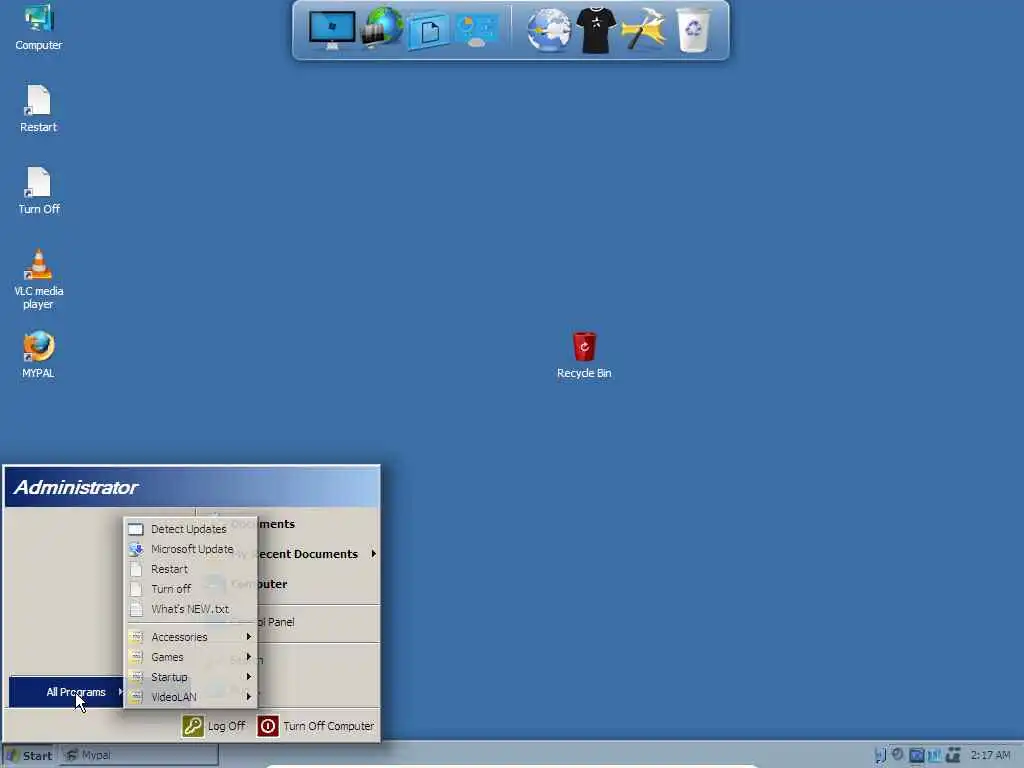Click the volume speaker tray icon

tap(897, 754)
